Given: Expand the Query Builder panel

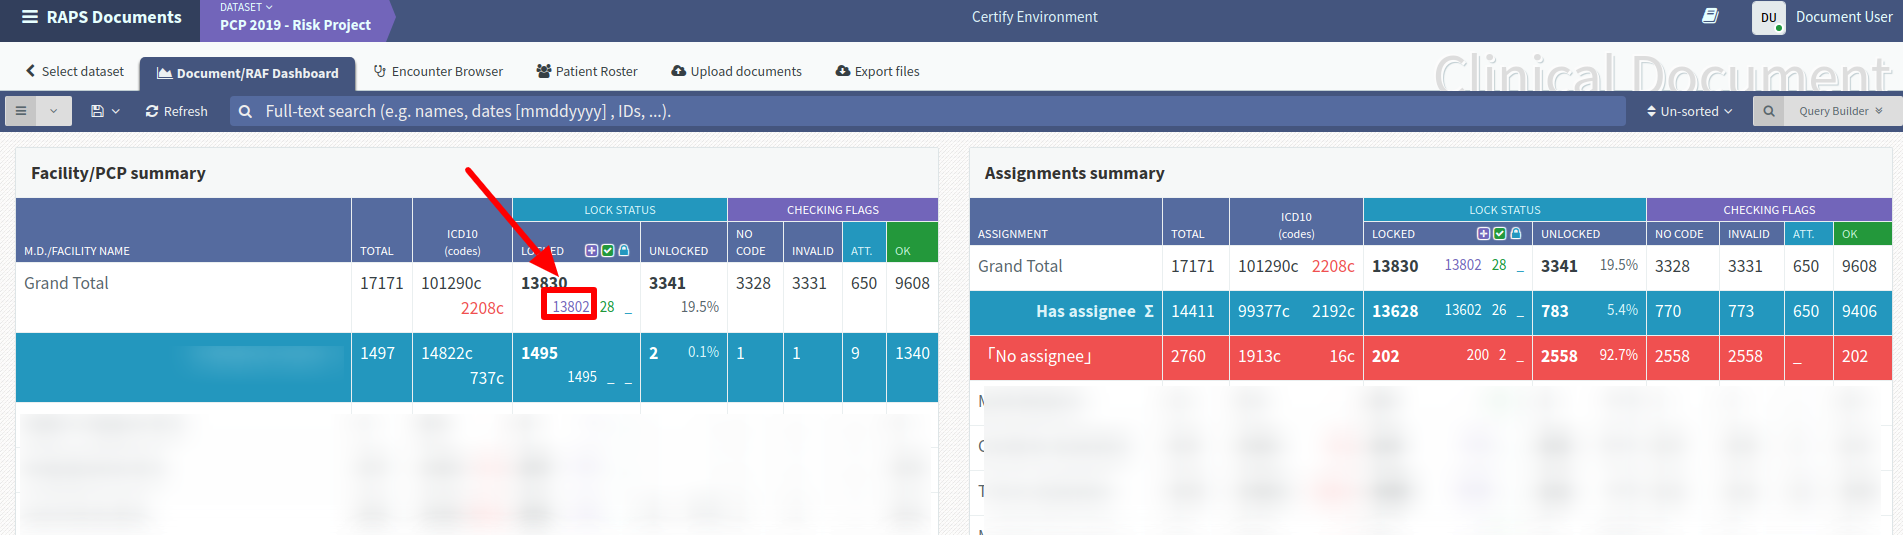Looking at the screenshot, I should (1840, 111).
